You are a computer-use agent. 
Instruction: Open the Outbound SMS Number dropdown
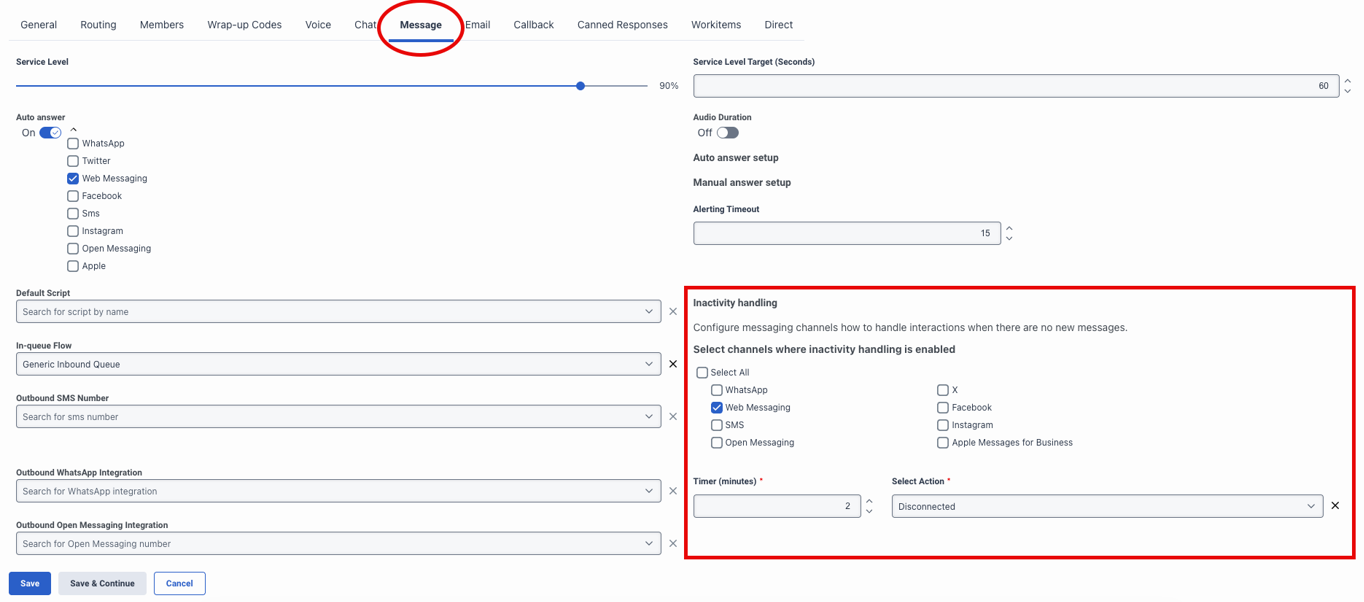pos(649,417)
